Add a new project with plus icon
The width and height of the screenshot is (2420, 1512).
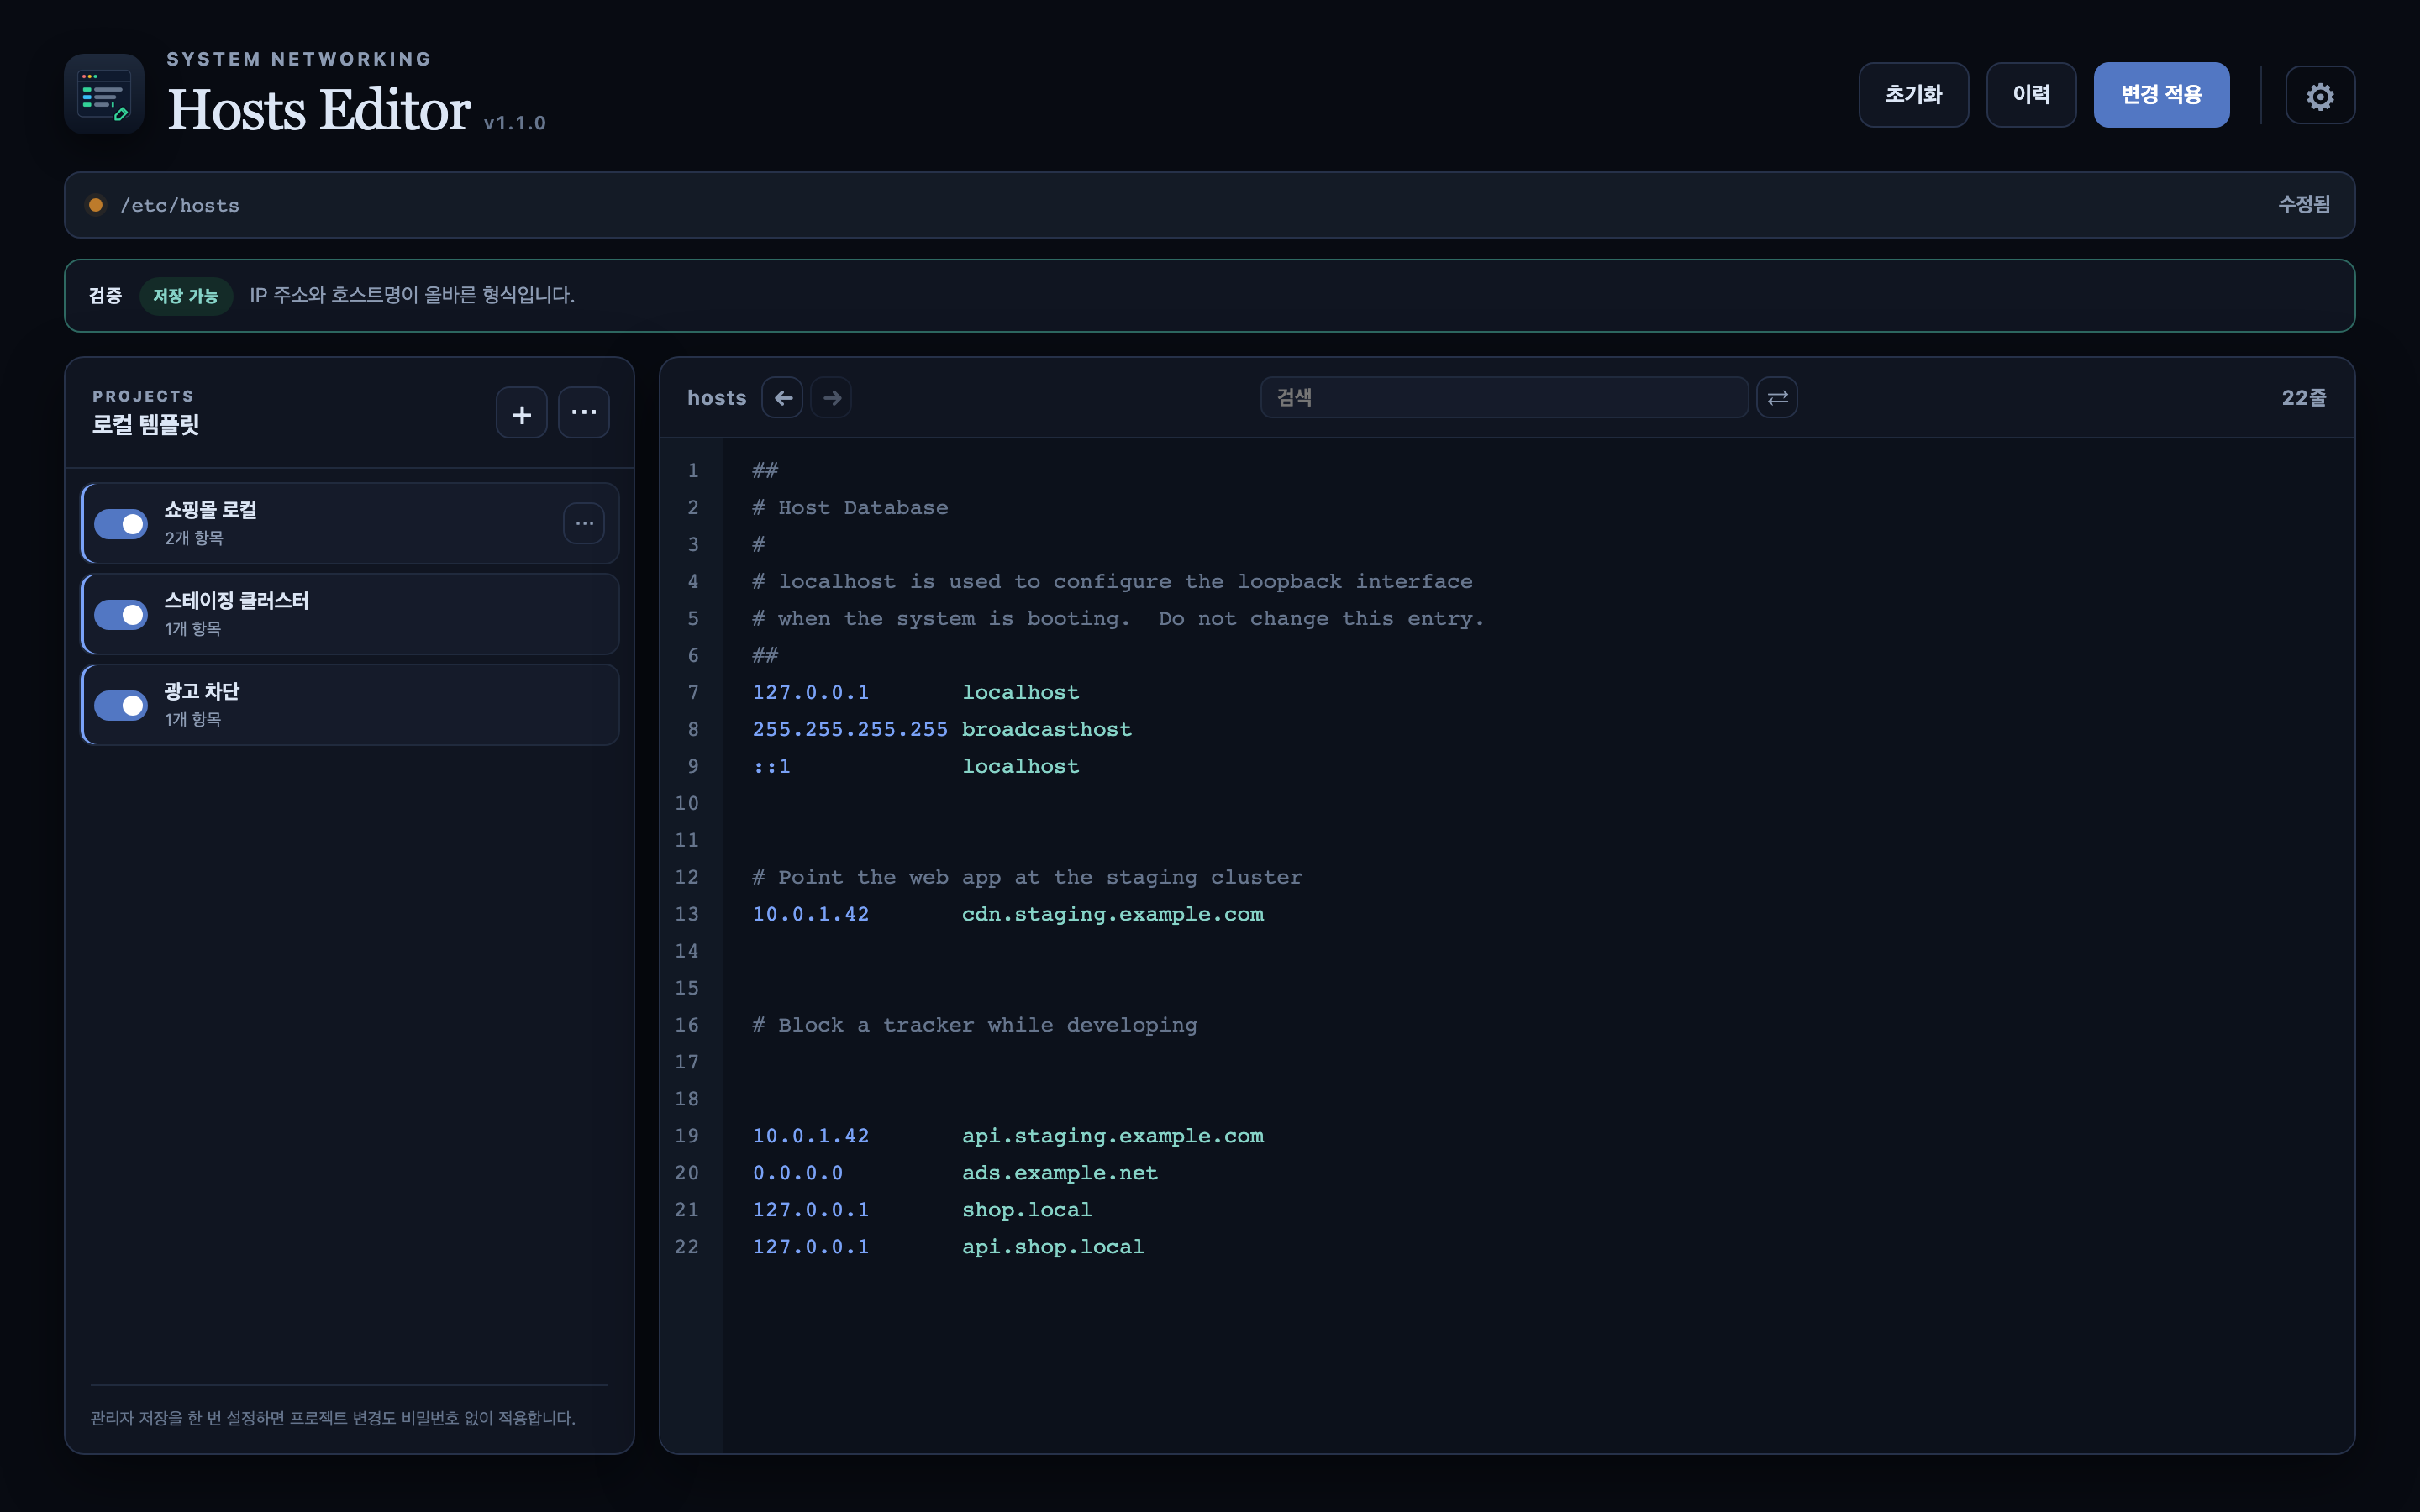coord(522,414)
